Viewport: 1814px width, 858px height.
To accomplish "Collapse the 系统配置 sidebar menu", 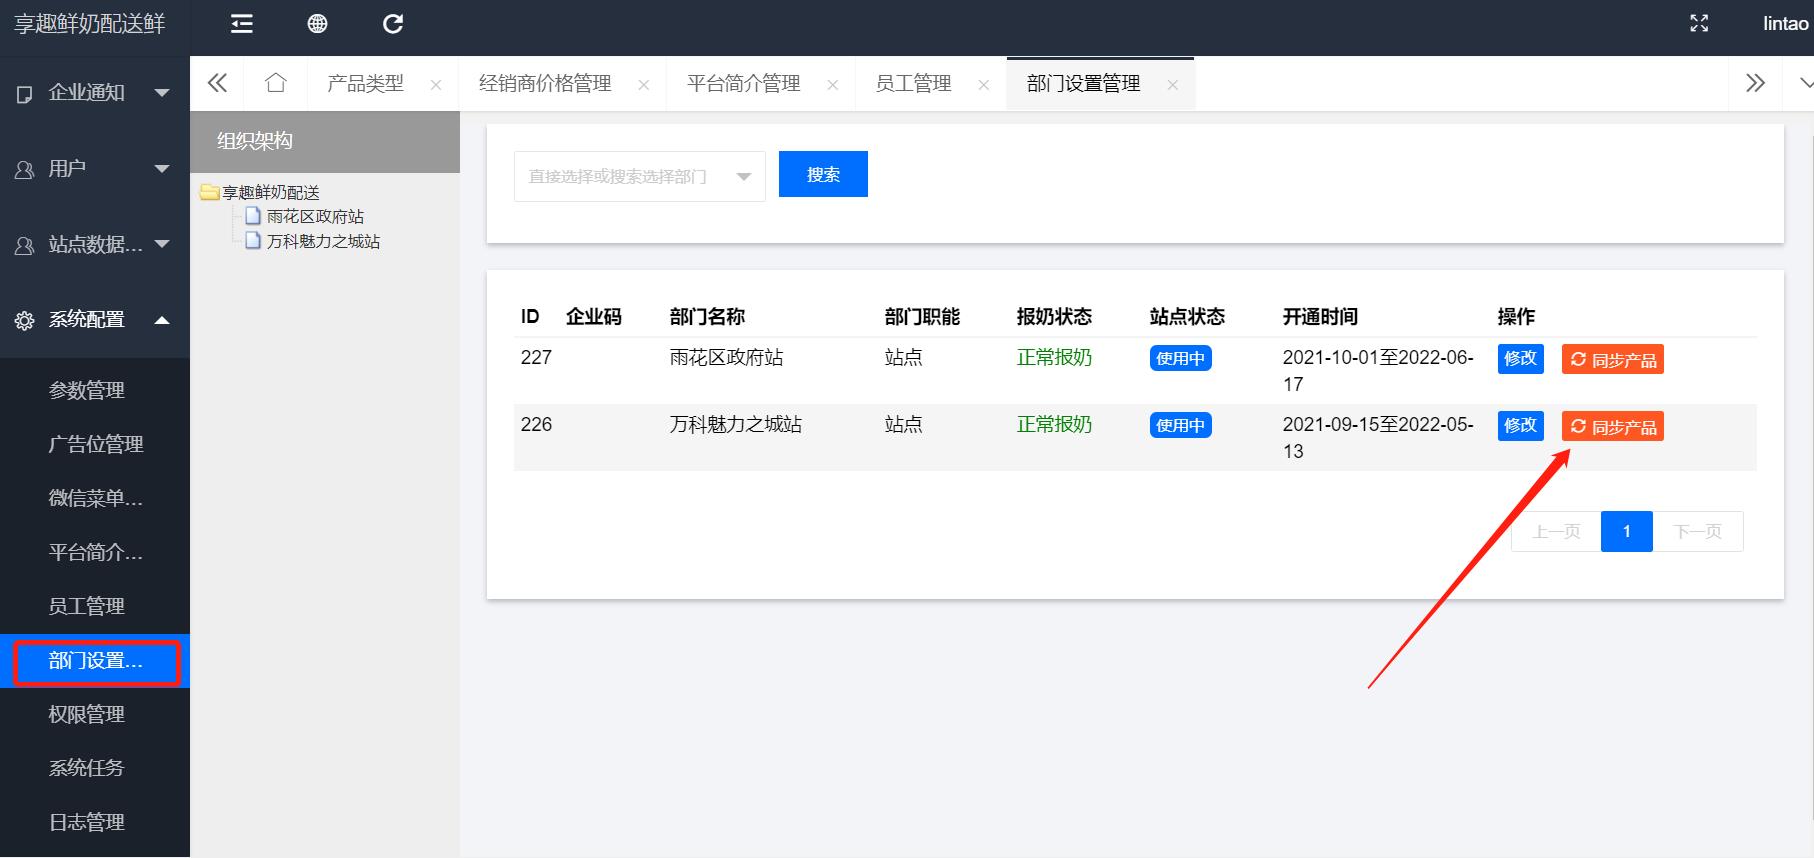I will tap(94, 320).
